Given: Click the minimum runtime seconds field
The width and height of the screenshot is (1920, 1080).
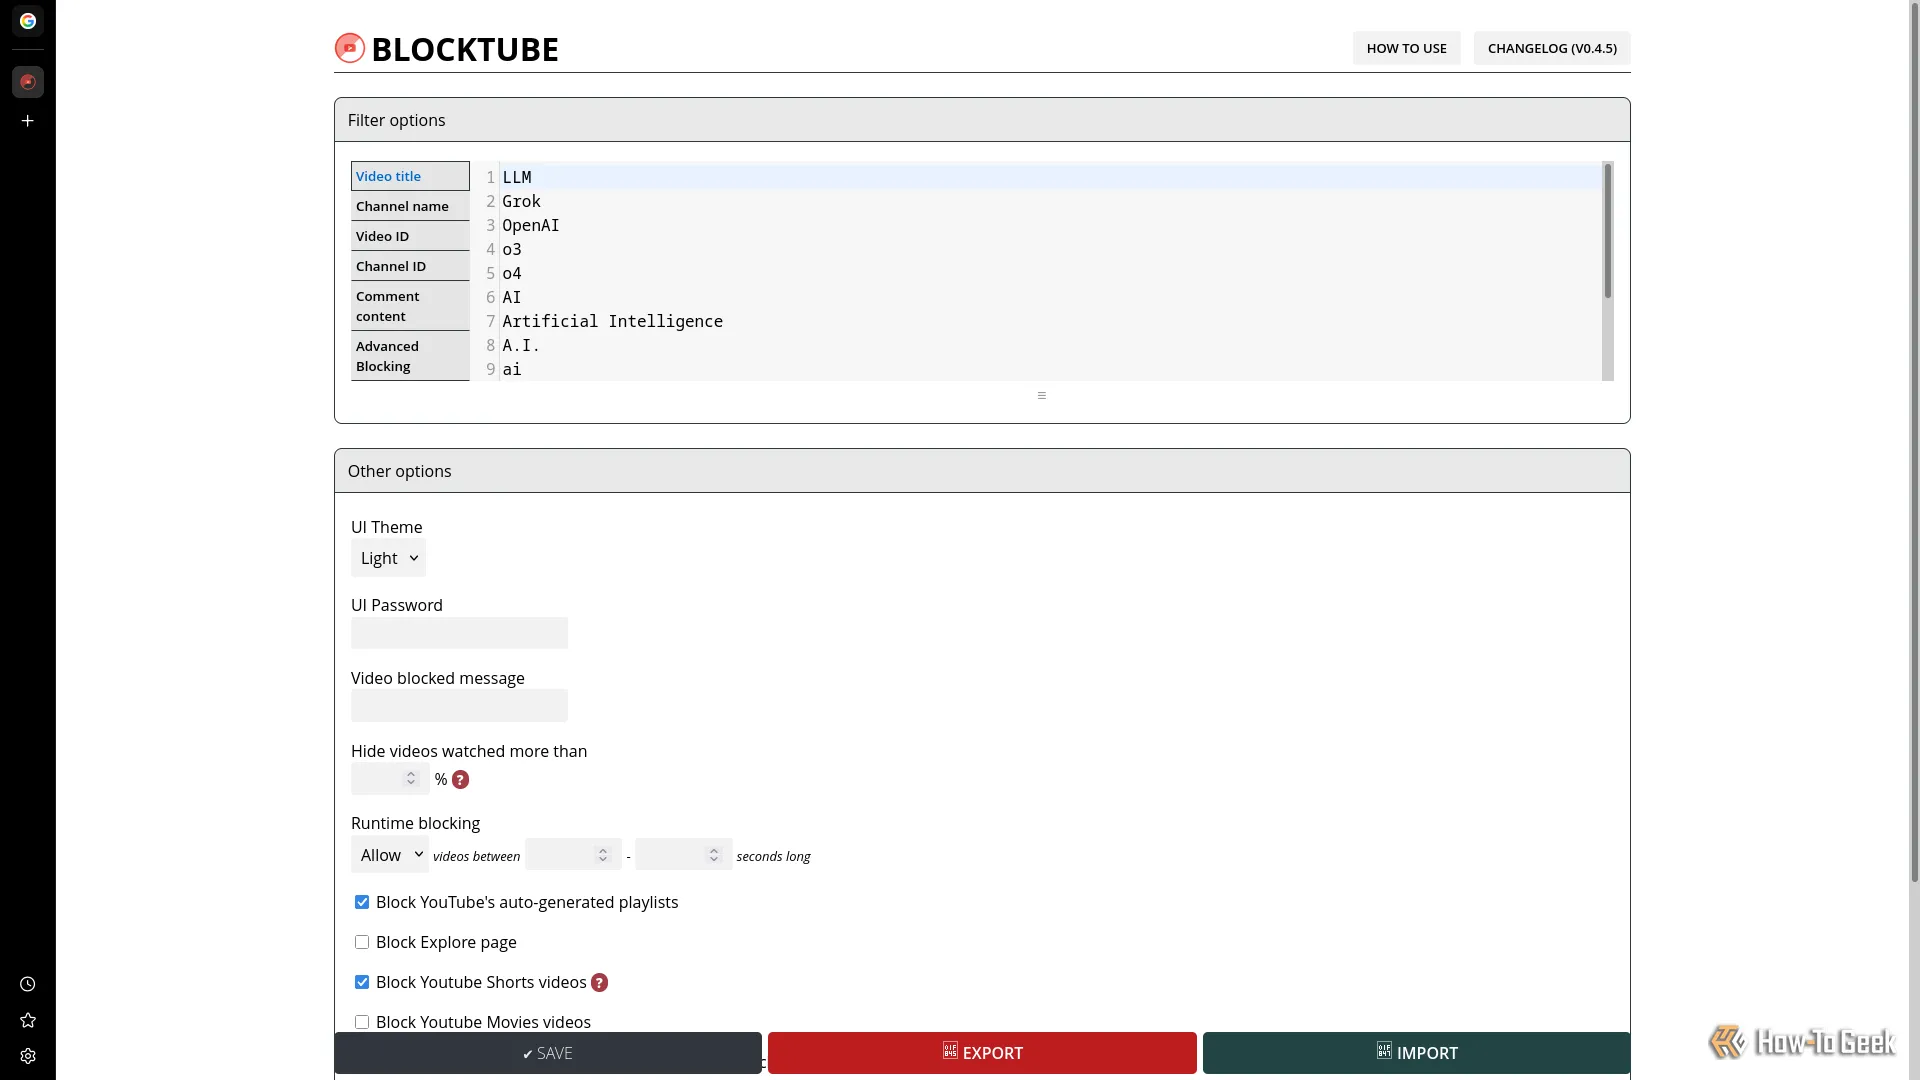Looking at the screenshot, I should pos(573,855).
